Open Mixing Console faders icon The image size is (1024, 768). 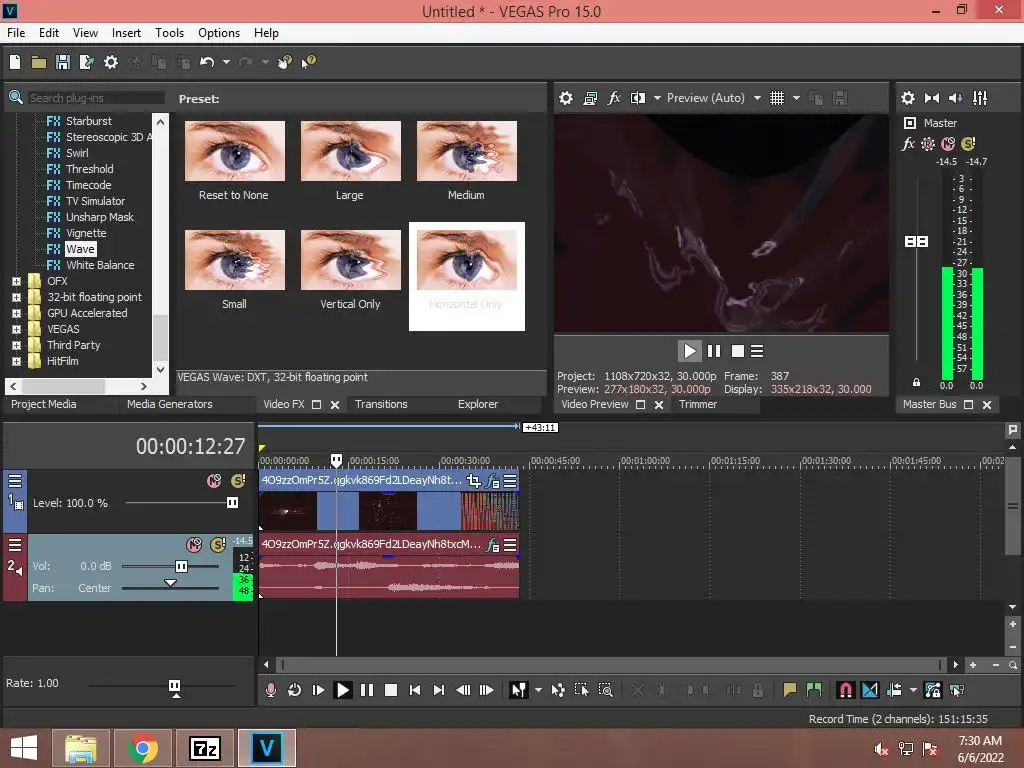[980, 98]
